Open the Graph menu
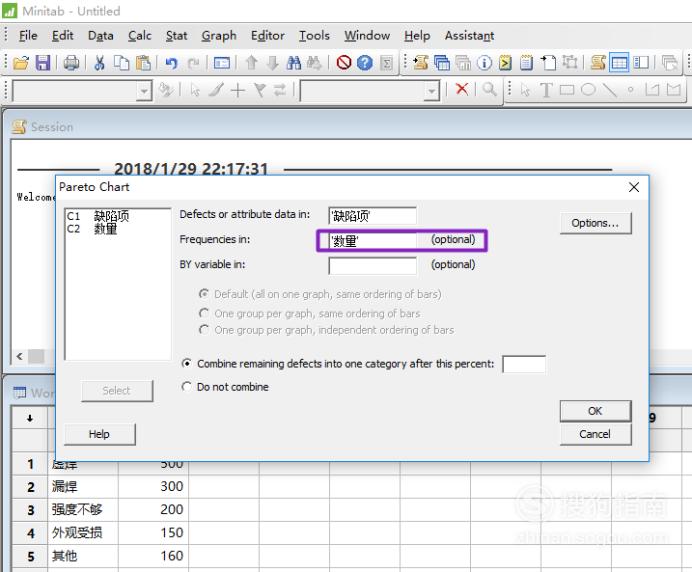This screenshot has height=572, width=692. pos(219,36)
